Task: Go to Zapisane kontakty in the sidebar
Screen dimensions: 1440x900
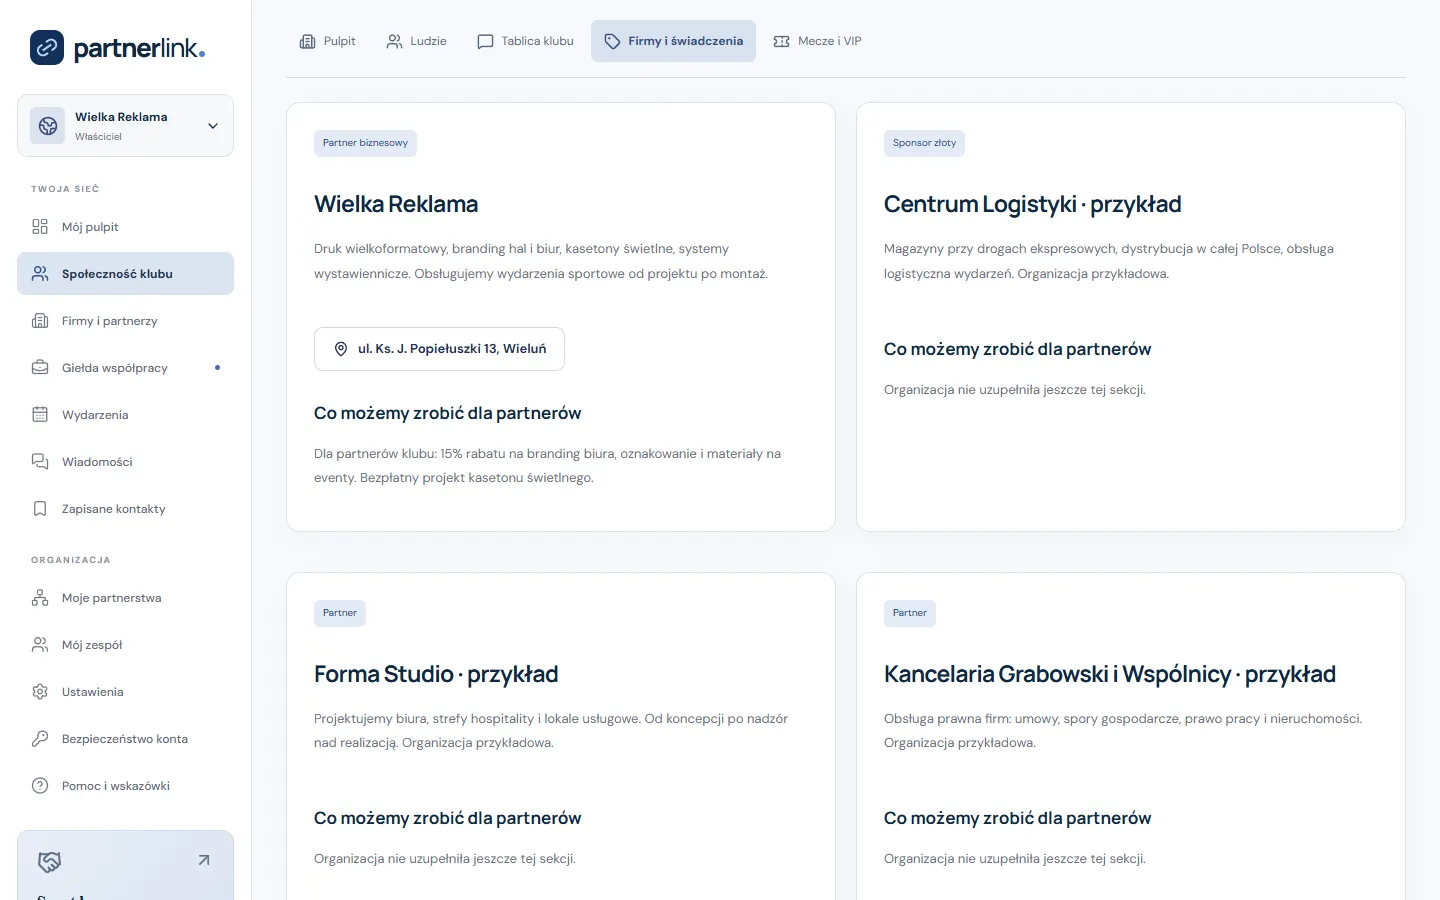Action: [x=125, y=509]
